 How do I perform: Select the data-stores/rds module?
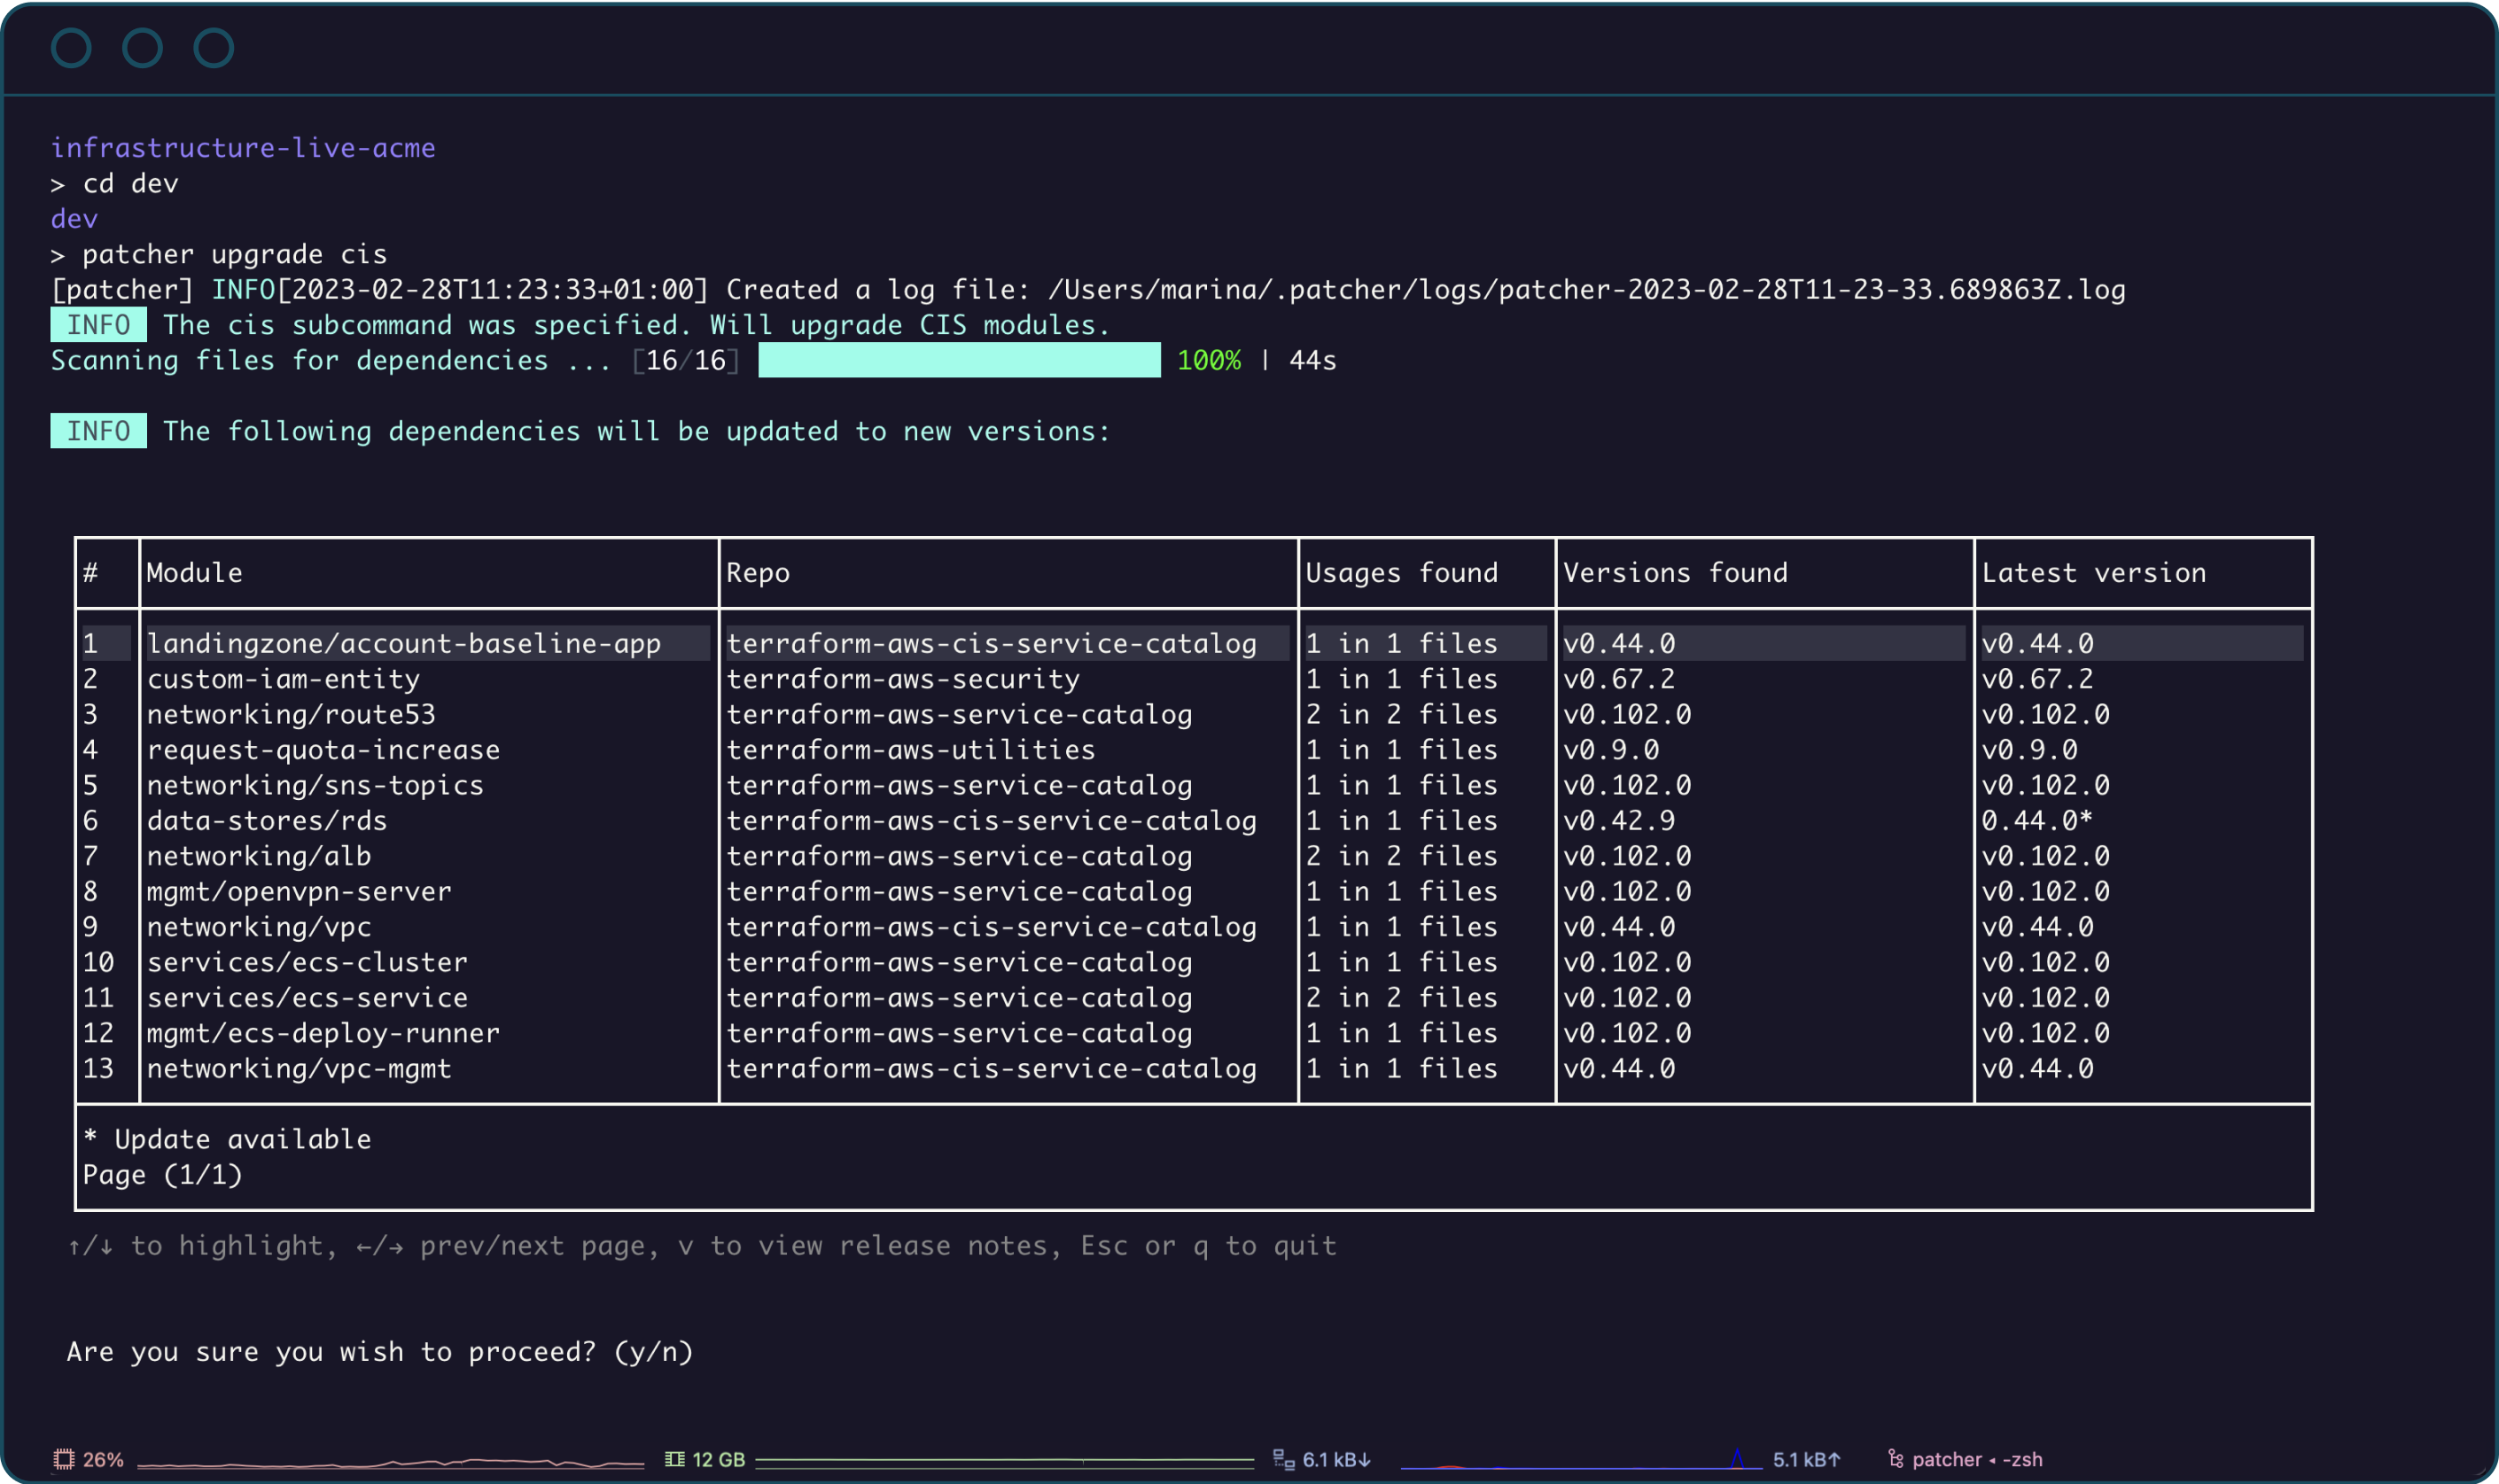tap(267, 821)
